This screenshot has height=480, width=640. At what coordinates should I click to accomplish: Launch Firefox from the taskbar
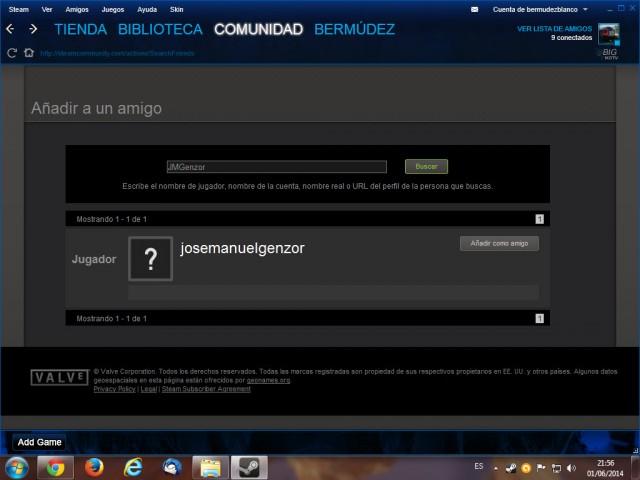(94, 467)
